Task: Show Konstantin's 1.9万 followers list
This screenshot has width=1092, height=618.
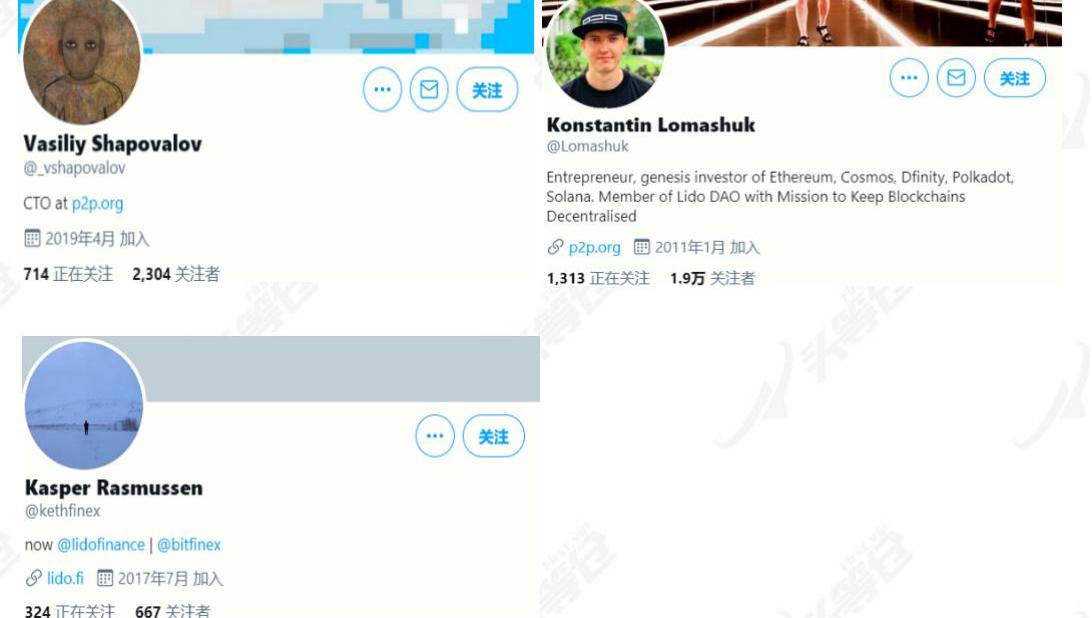Action: 712,278
